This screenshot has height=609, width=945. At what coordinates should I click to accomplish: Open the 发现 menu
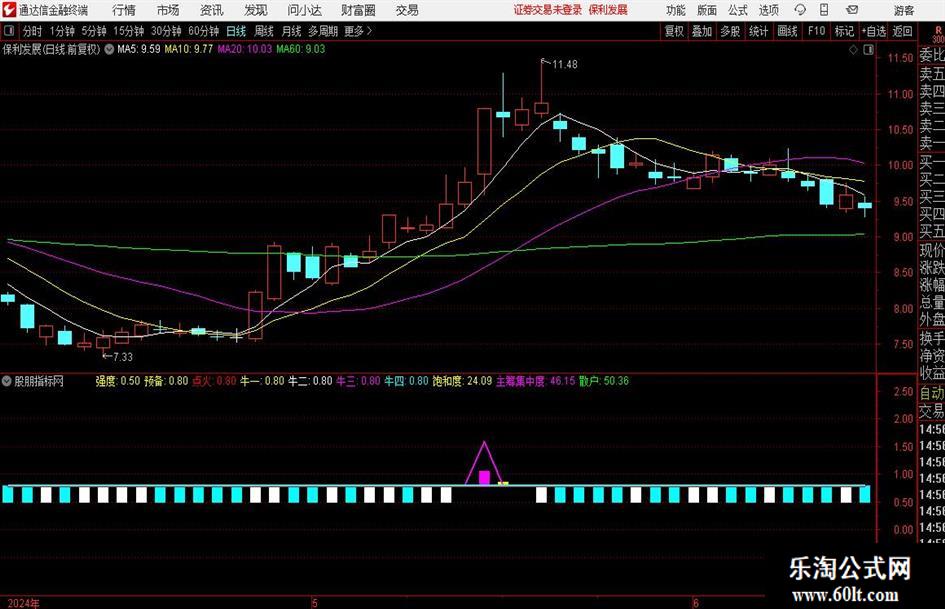[256, 10]
